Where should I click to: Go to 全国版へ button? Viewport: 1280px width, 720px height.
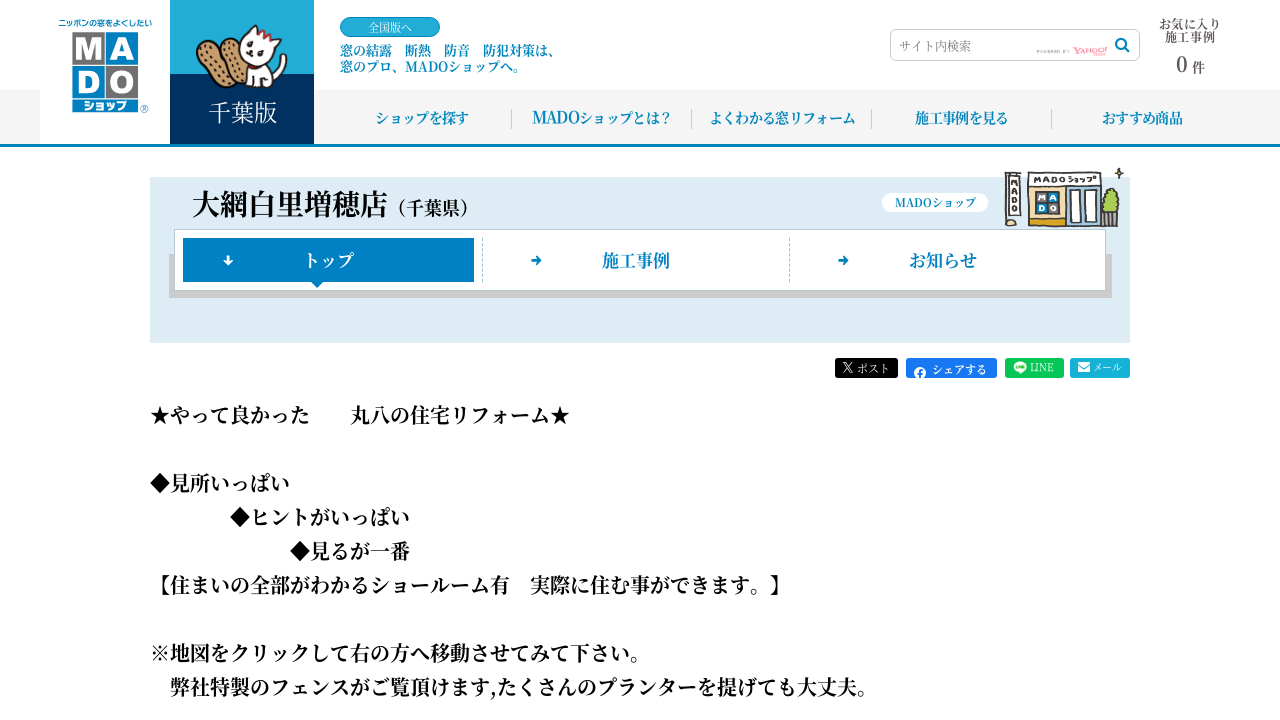390,27
